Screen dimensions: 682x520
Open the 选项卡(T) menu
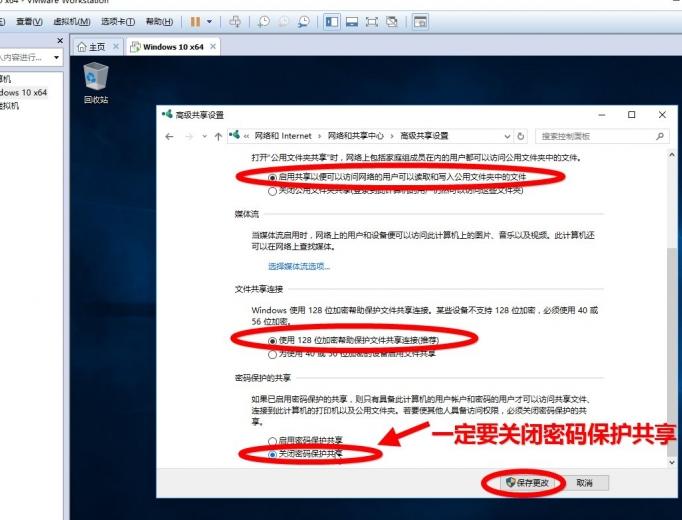[x=117, y=21]
